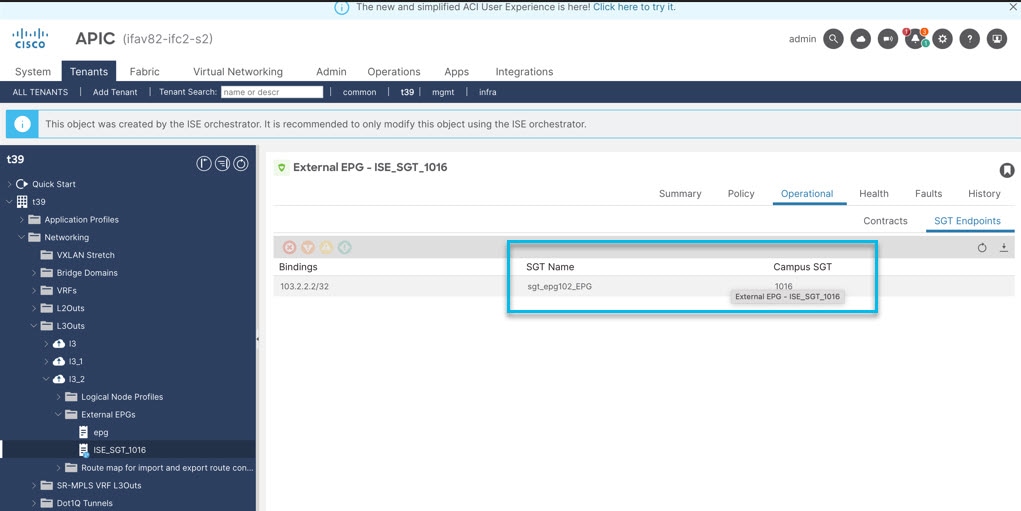Click the admin username in header

click(x=802, y=39)
